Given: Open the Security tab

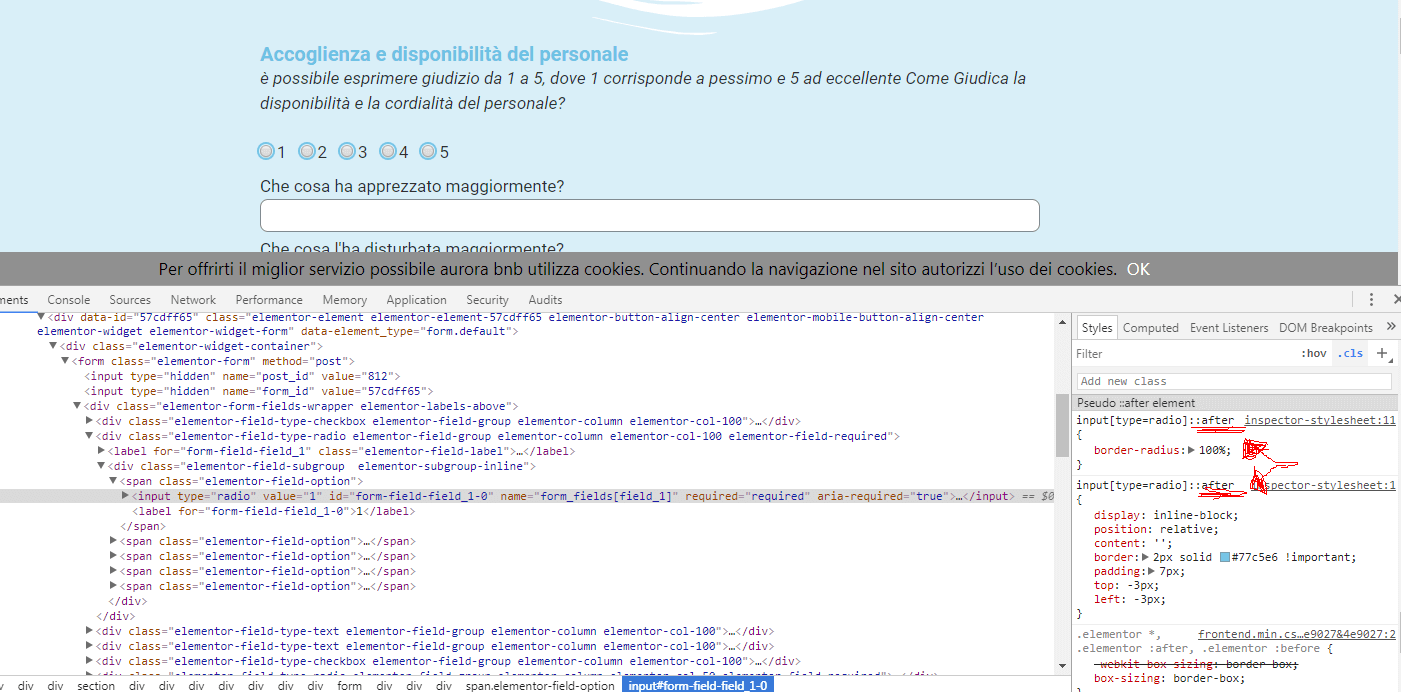Looking at the screenshot, I should pos(487,300).
